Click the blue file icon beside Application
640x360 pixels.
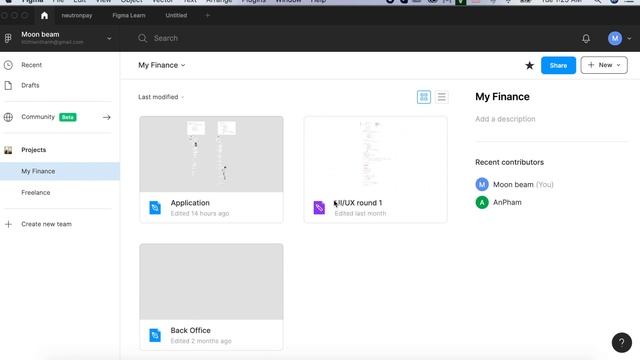point(155,208)
